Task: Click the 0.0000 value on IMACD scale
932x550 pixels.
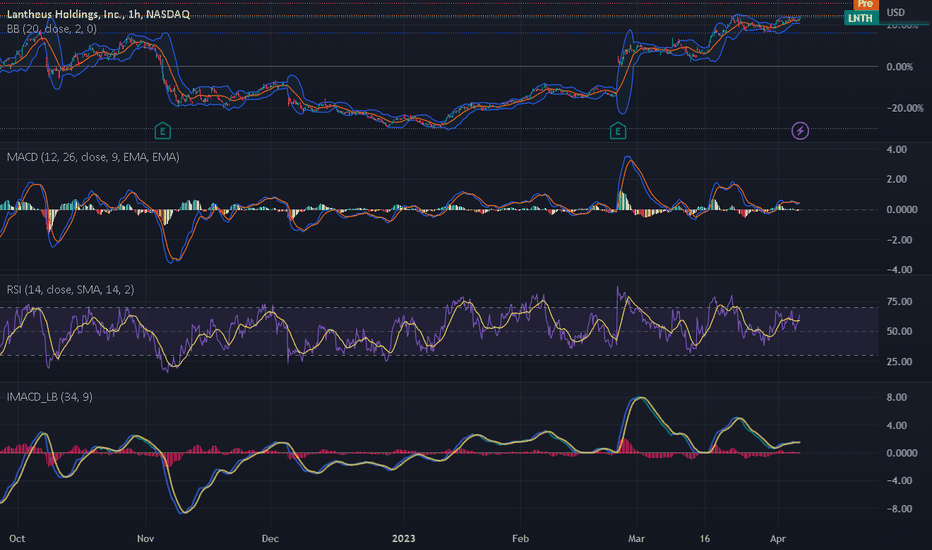Action: click(902, 453)
